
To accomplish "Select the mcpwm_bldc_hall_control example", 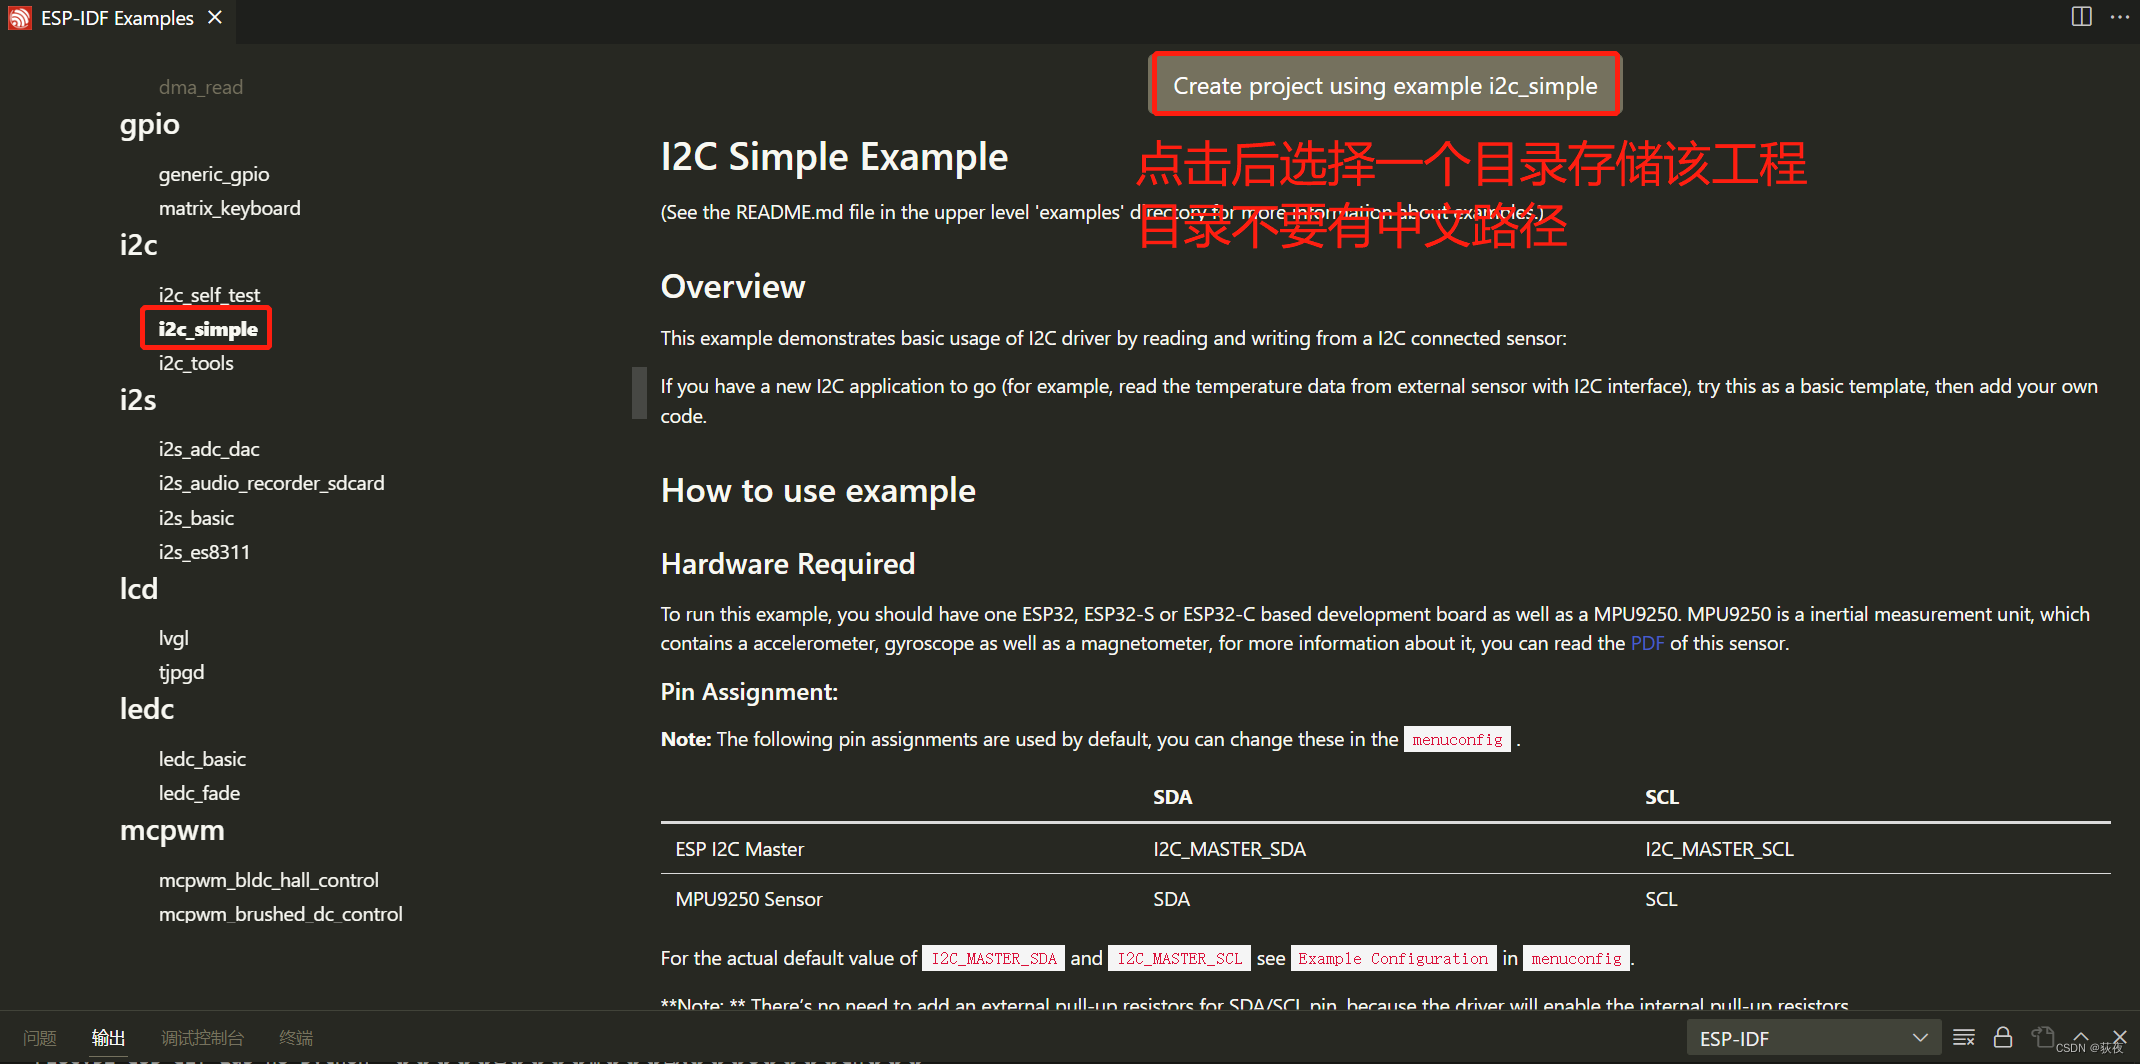I will pyautogui.click(x=268, y=880).
